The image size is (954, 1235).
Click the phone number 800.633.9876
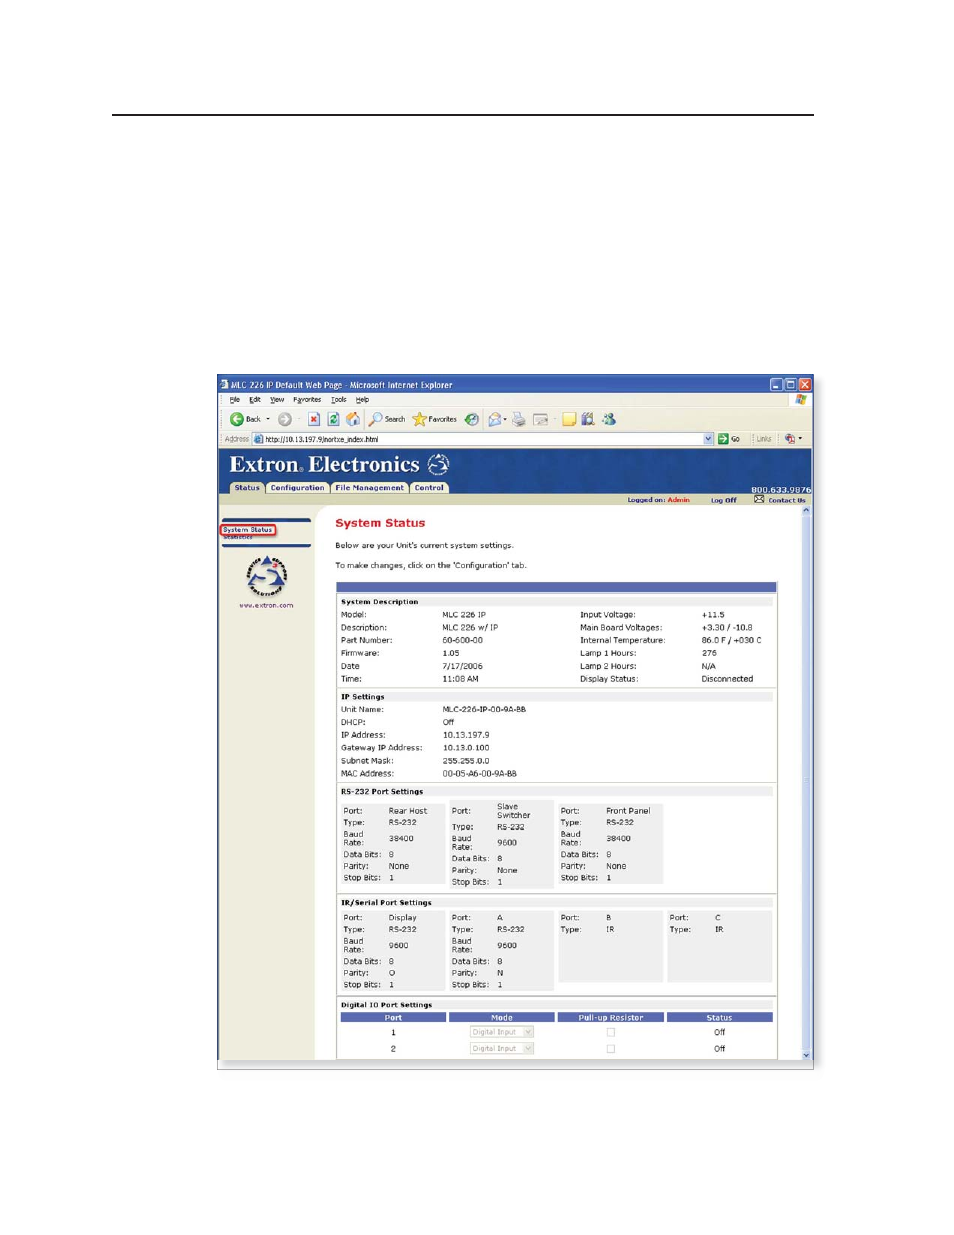pyautogui.click(x=781, y=489)
